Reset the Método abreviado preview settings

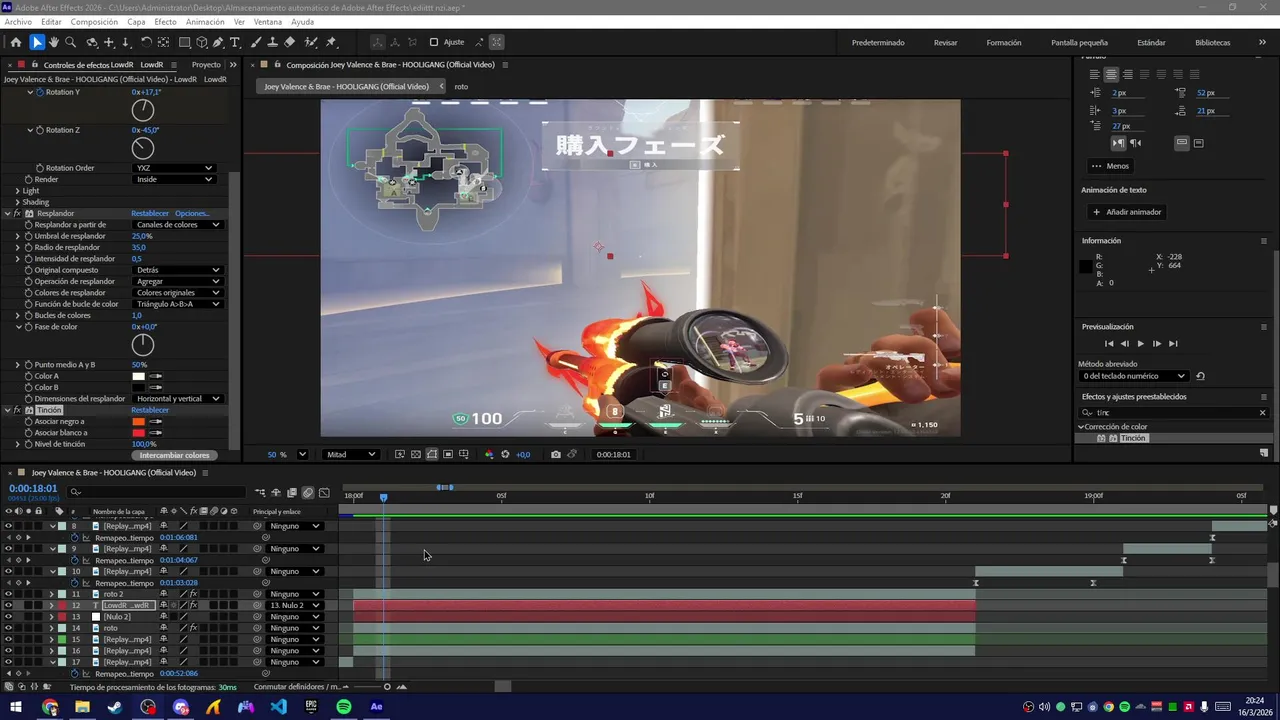click(x=1200, y=376)
